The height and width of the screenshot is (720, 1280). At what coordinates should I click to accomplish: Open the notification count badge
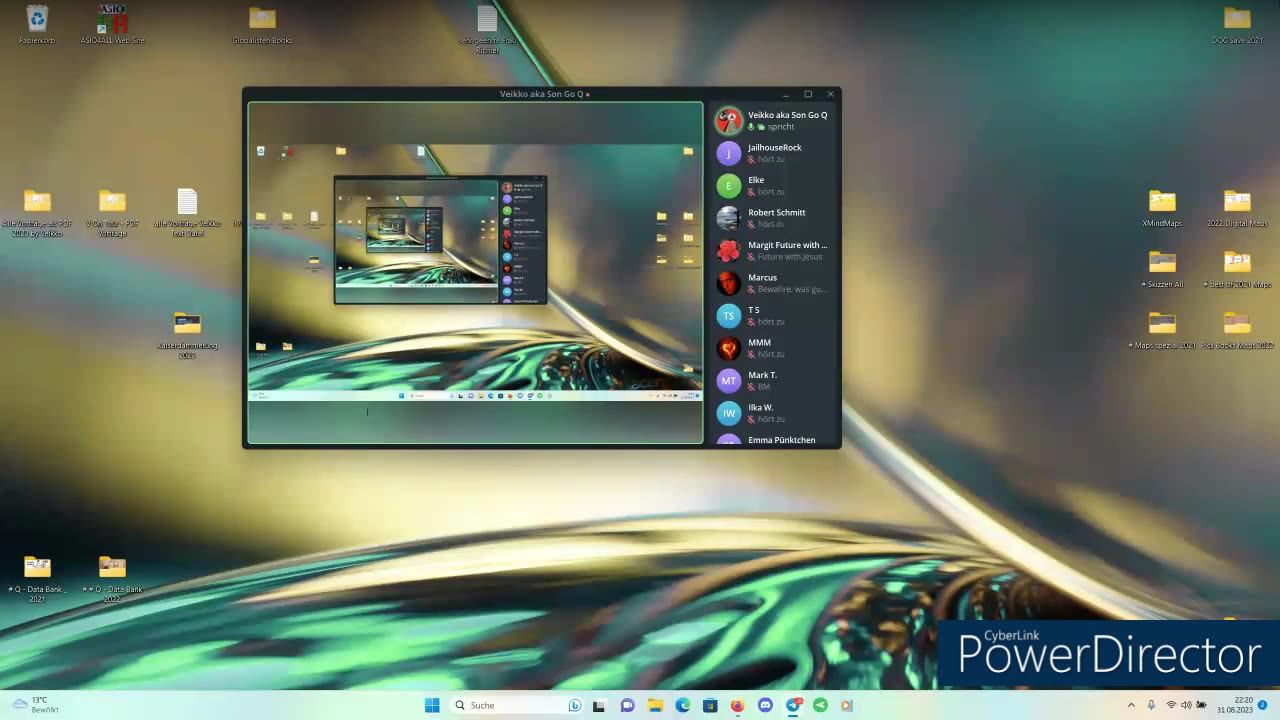coord(1263,705)
